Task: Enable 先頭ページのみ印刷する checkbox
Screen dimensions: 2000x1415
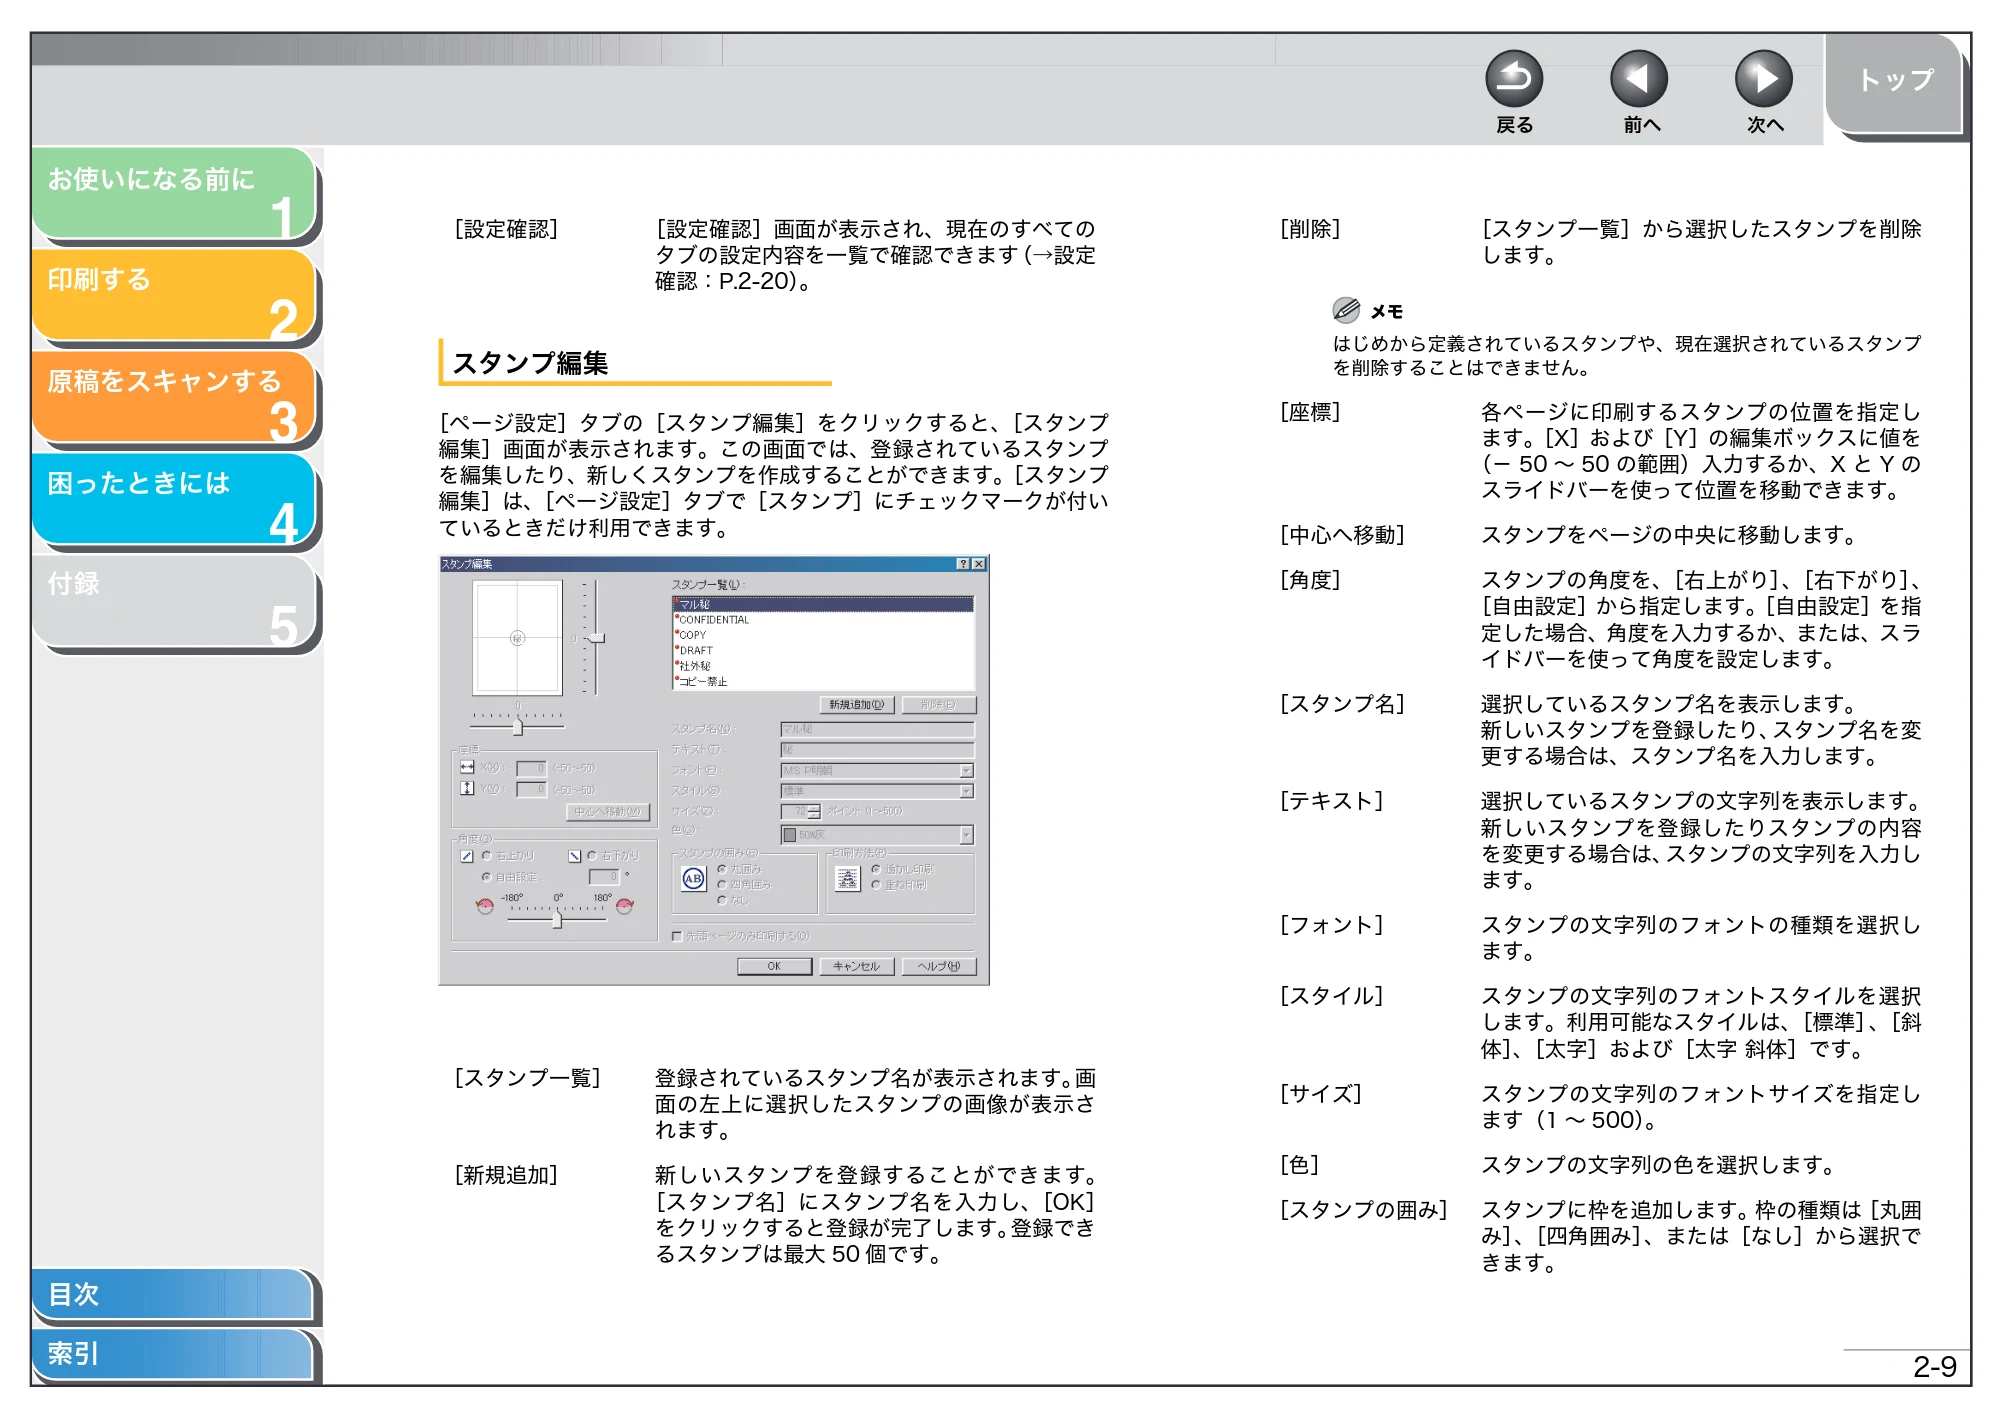Action: 677,937
